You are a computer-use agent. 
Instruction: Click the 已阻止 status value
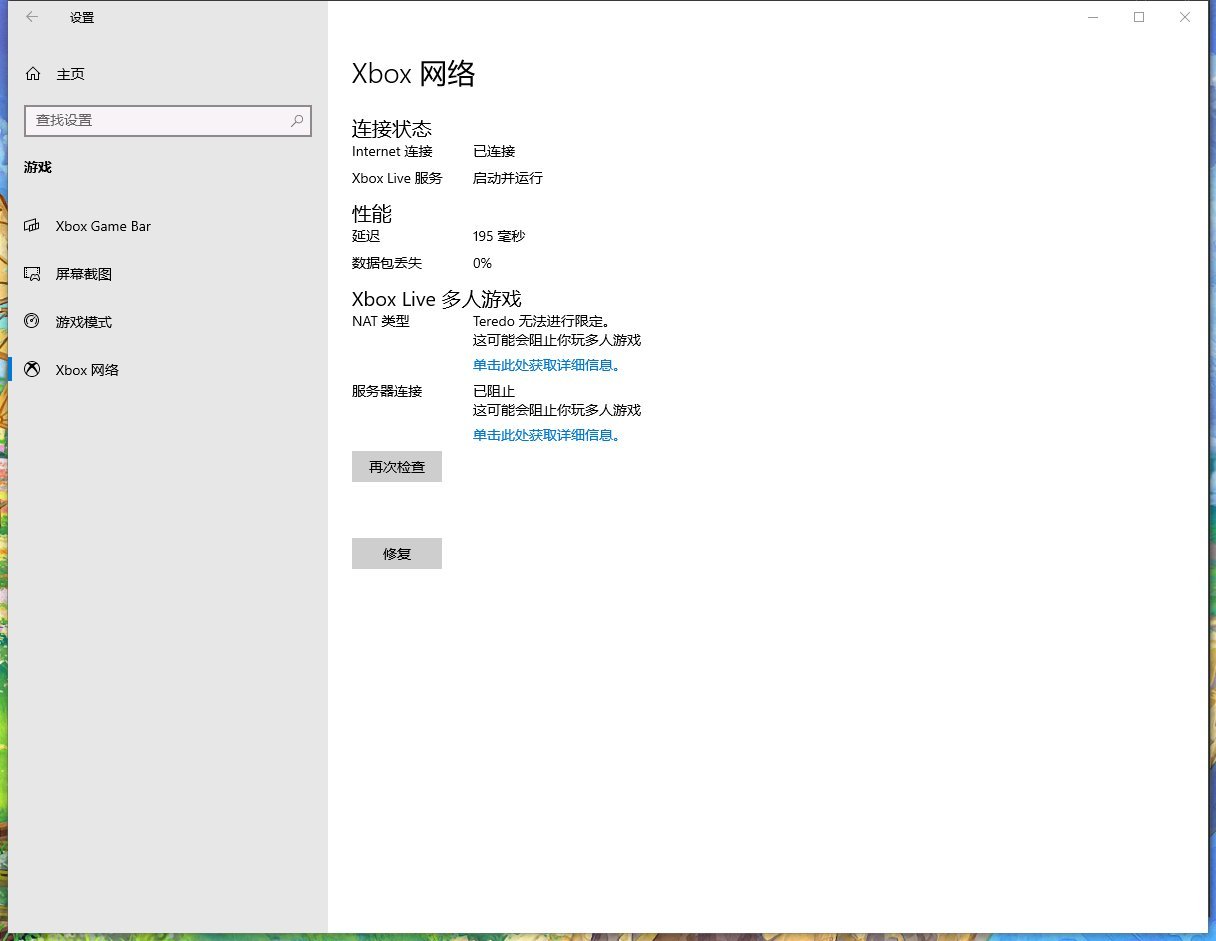pyautogui.click(x=494, y=392)
